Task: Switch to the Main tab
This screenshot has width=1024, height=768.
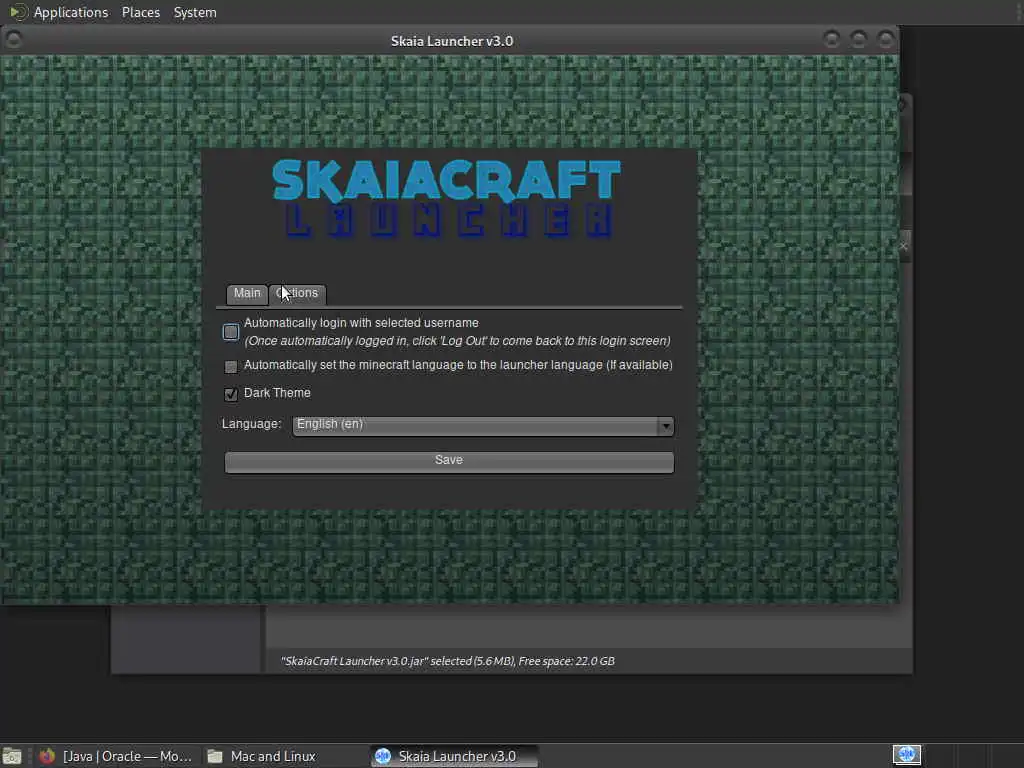Action: 247,293
